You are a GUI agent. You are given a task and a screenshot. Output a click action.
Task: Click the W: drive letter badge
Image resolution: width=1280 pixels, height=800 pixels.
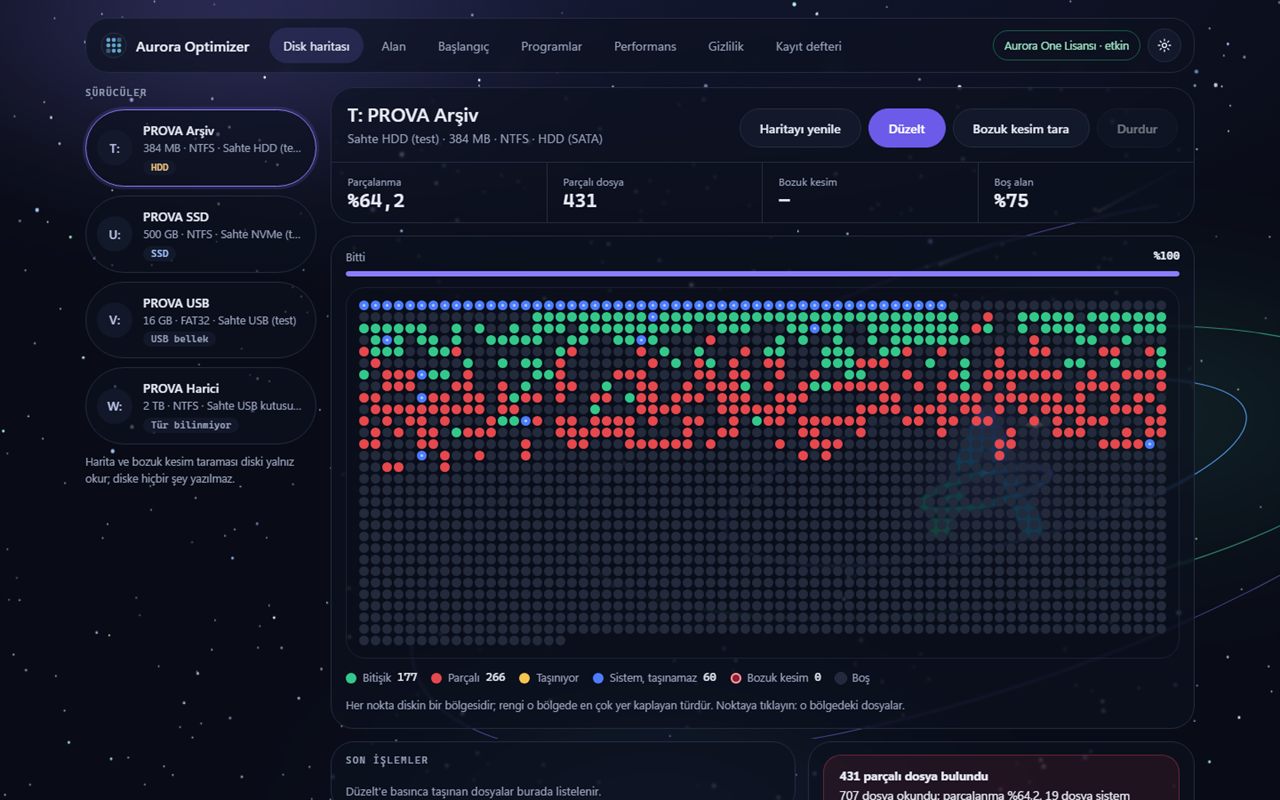[x=115, y=406]
